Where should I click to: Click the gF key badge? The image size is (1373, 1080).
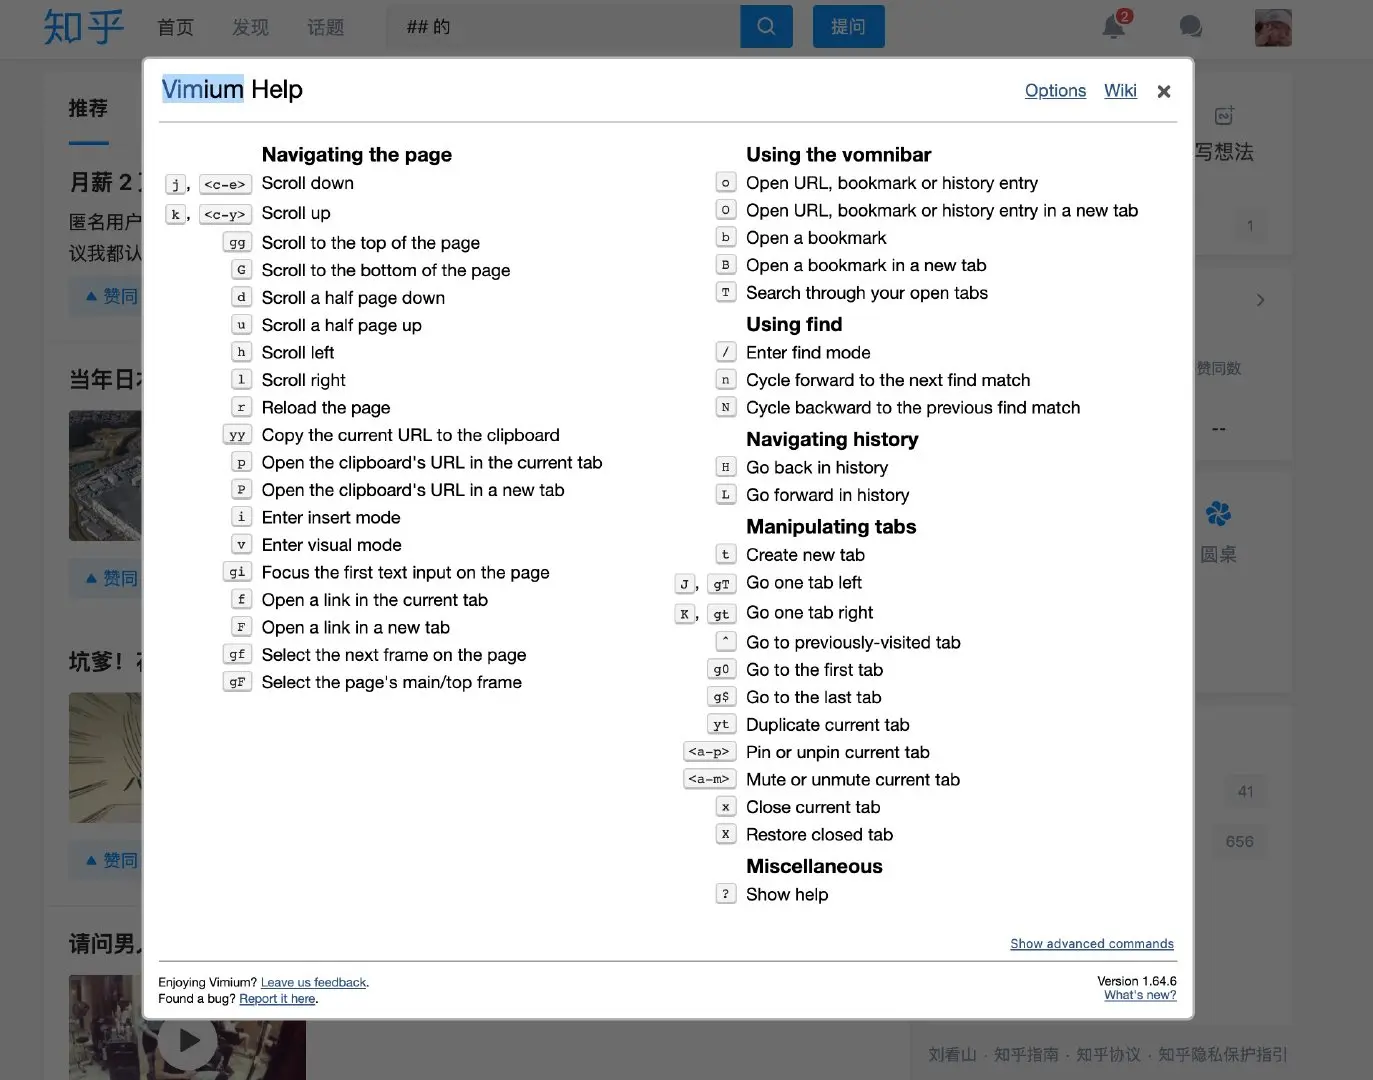point(237,682)
